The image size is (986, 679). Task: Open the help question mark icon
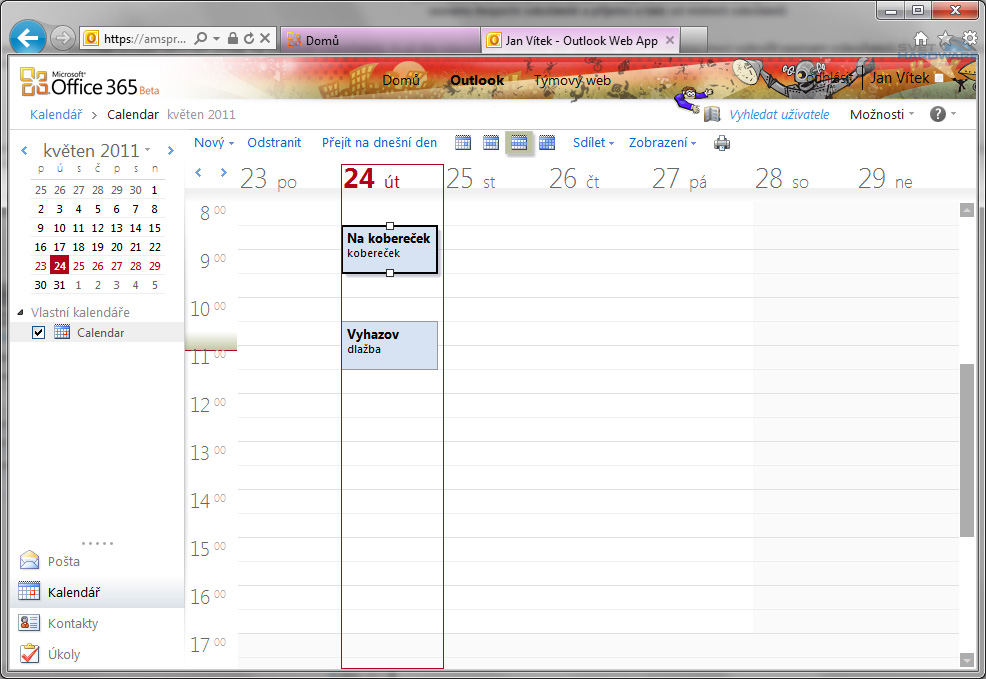(937, 114)
